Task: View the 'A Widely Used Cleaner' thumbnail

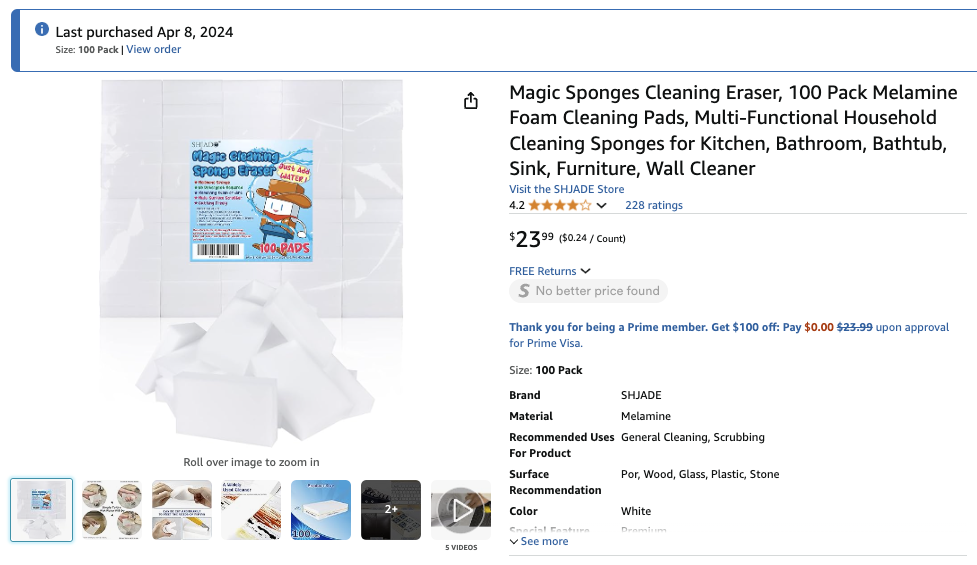Action: (x=252, y=510)
